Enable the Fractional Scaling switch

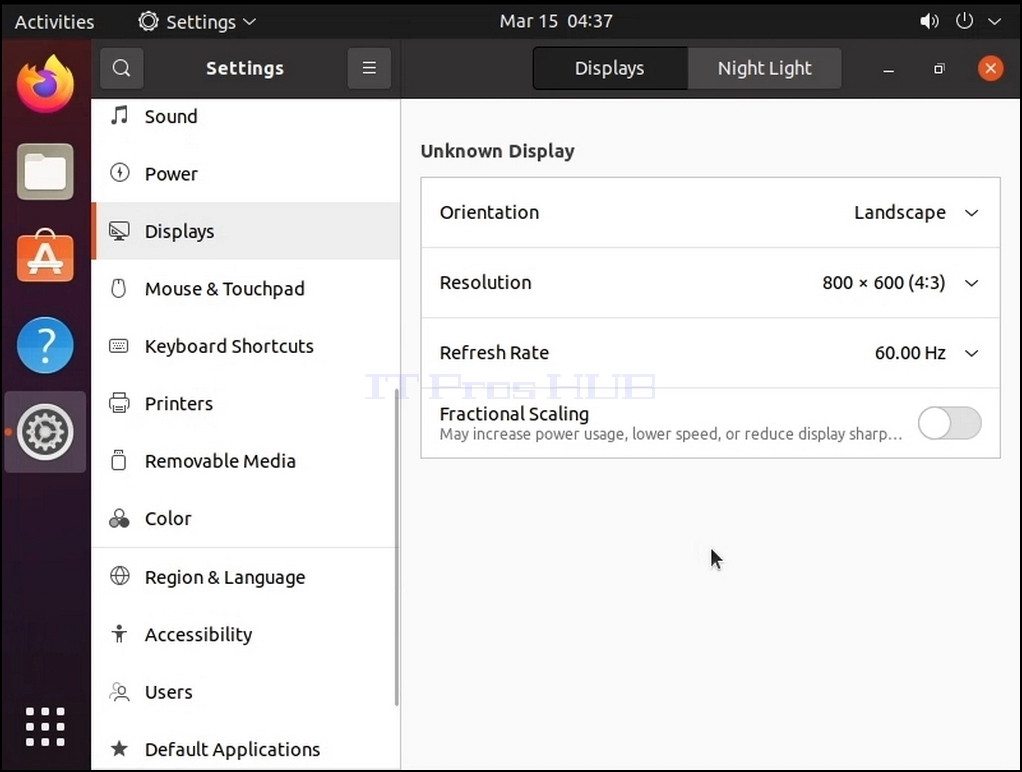click(x=949, y=423)
